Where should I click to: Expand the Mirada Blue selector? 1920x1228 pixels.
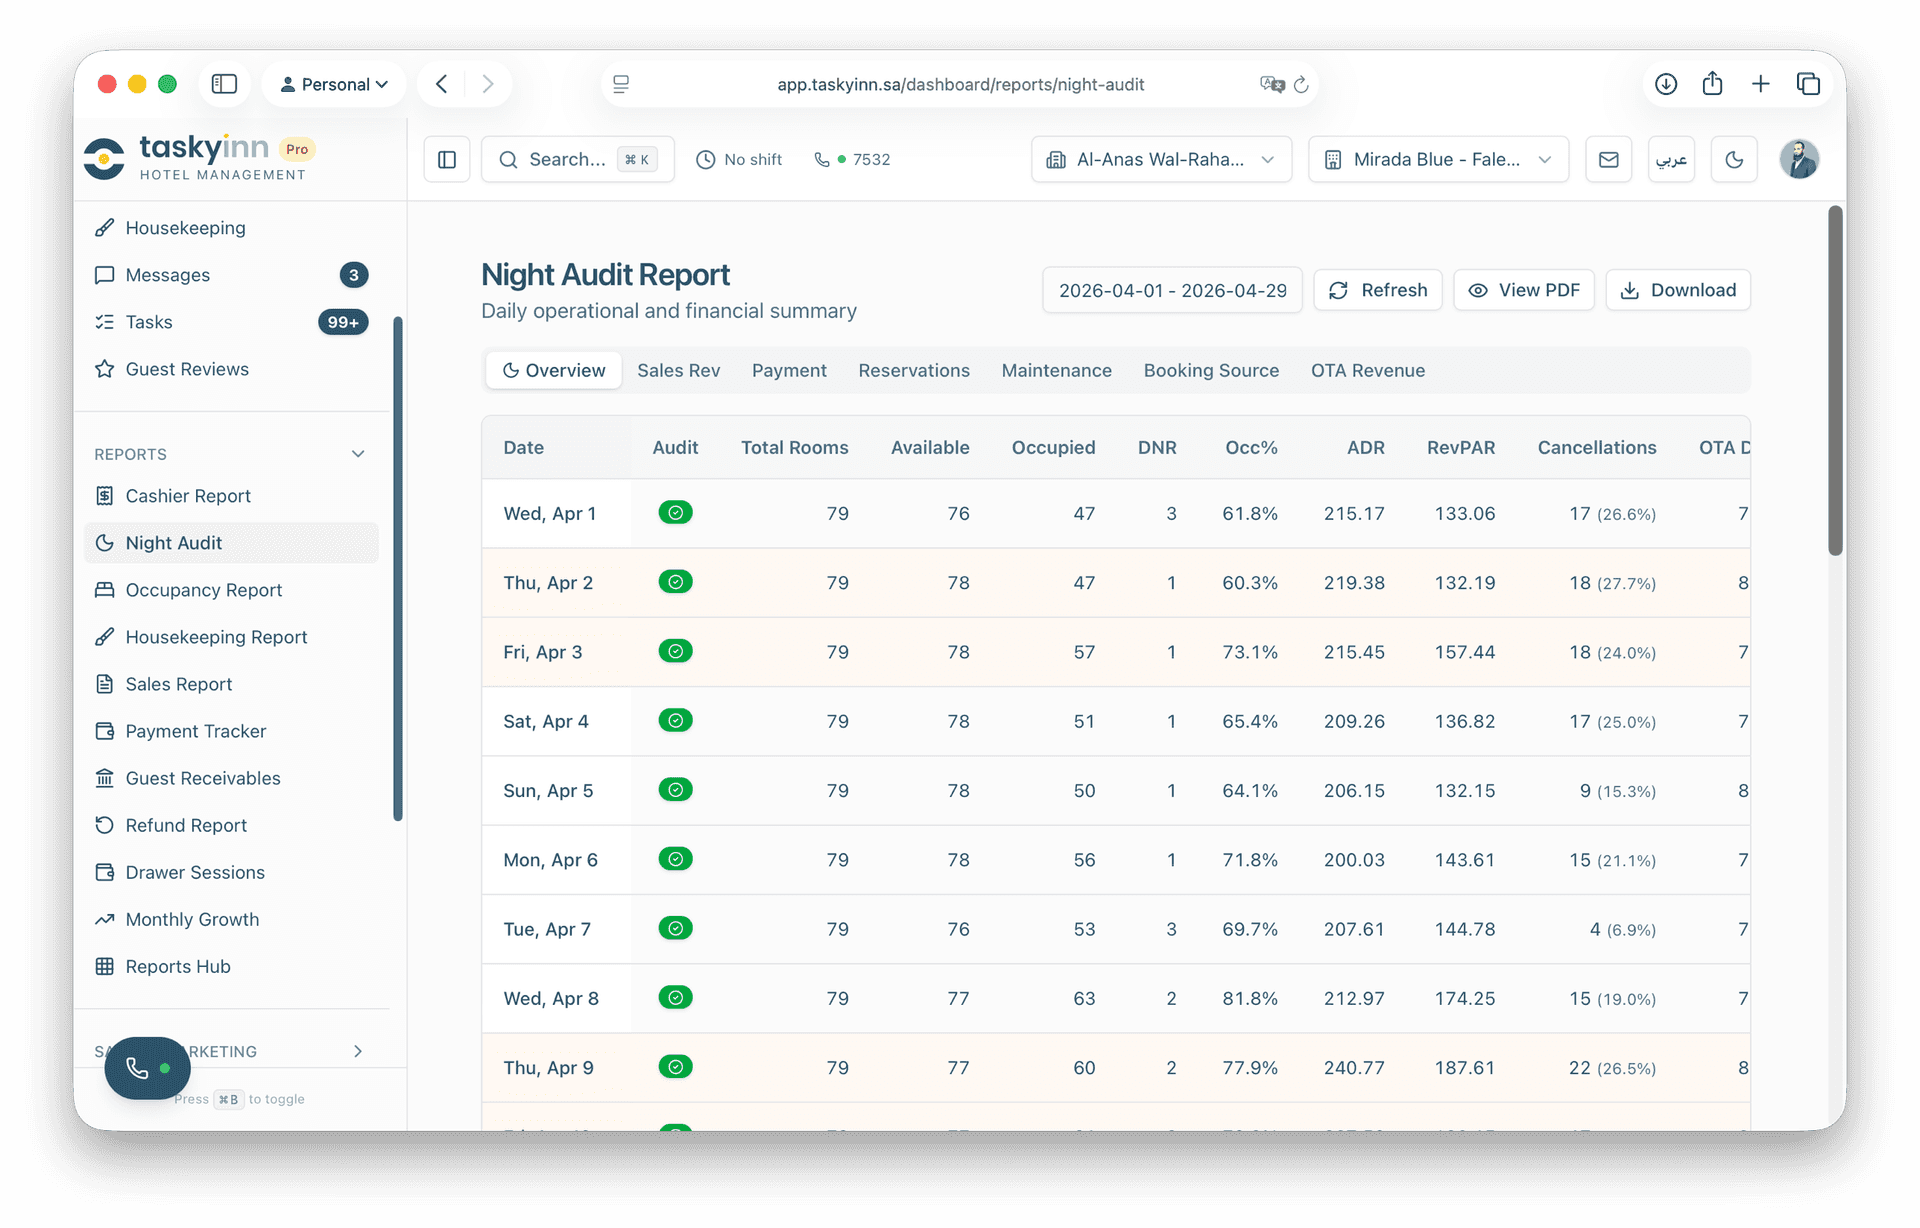(1438, 159)
